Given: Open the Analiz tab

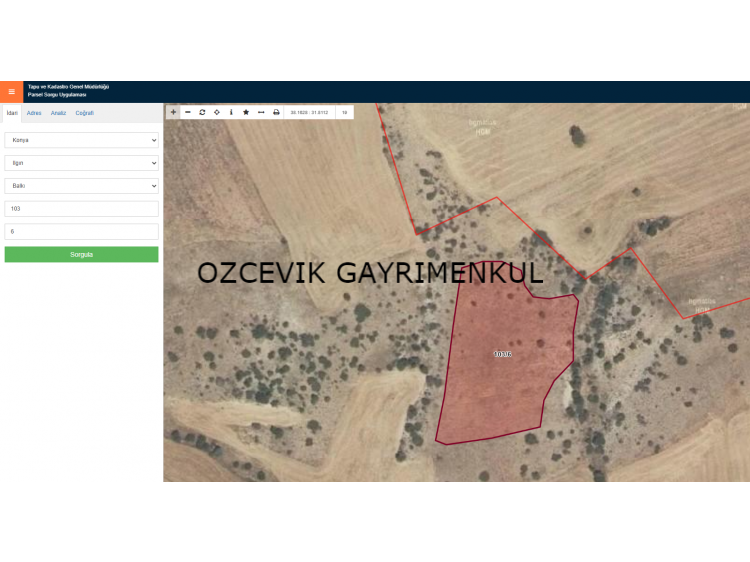Looking at the screenshot, I should coord(59,113).
